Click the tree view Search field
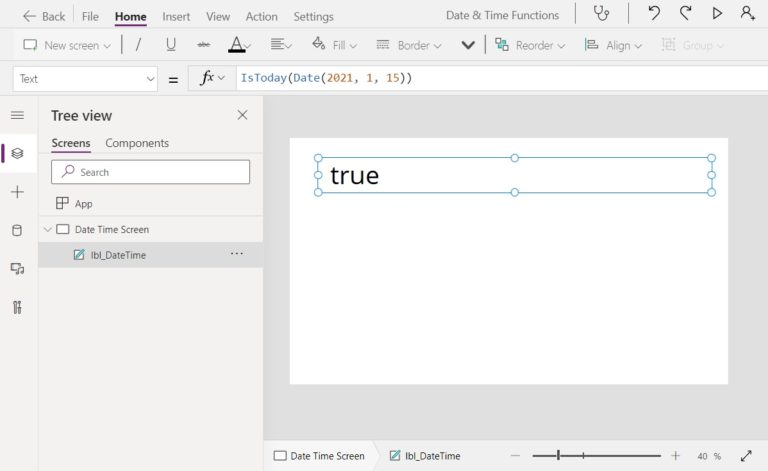The height and width of the screenshot is (471, 768). coord(150,172)
